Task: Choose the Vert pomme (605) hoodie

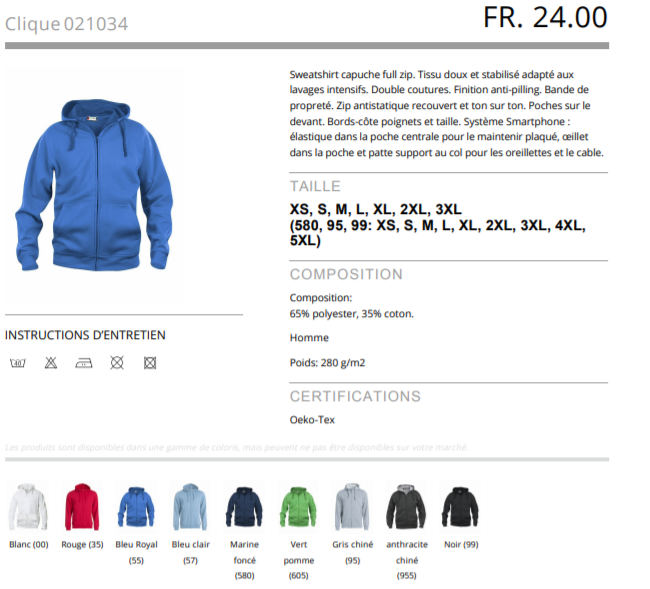Action: pos(298,507)
